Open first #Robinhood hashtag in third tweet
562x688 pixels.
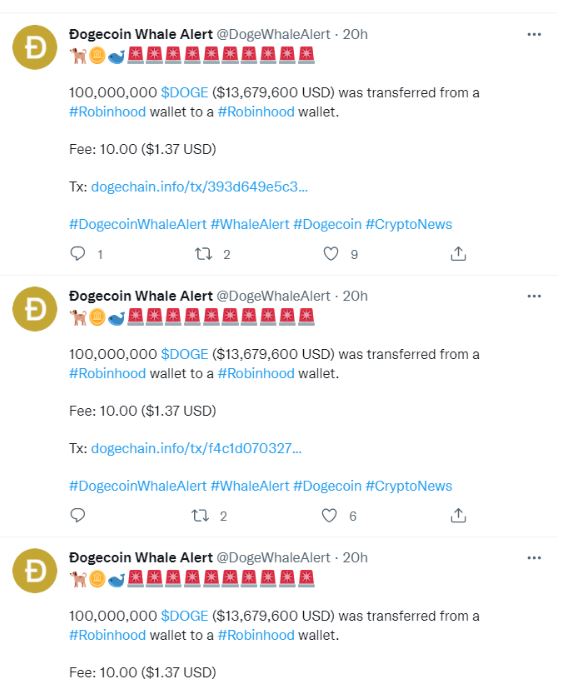tap(107, 635)
